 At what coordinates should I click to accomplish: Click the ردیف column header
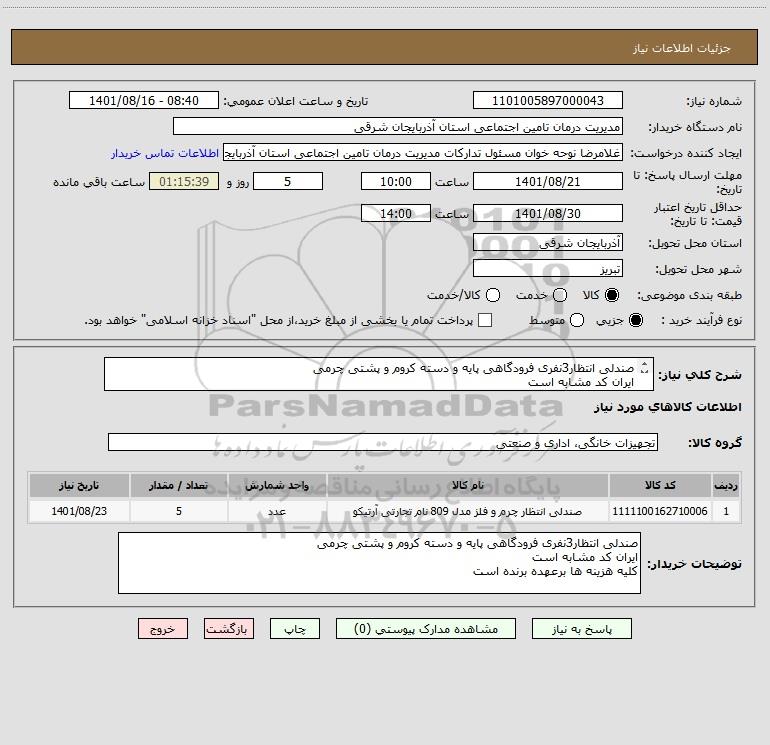[726, 486]
